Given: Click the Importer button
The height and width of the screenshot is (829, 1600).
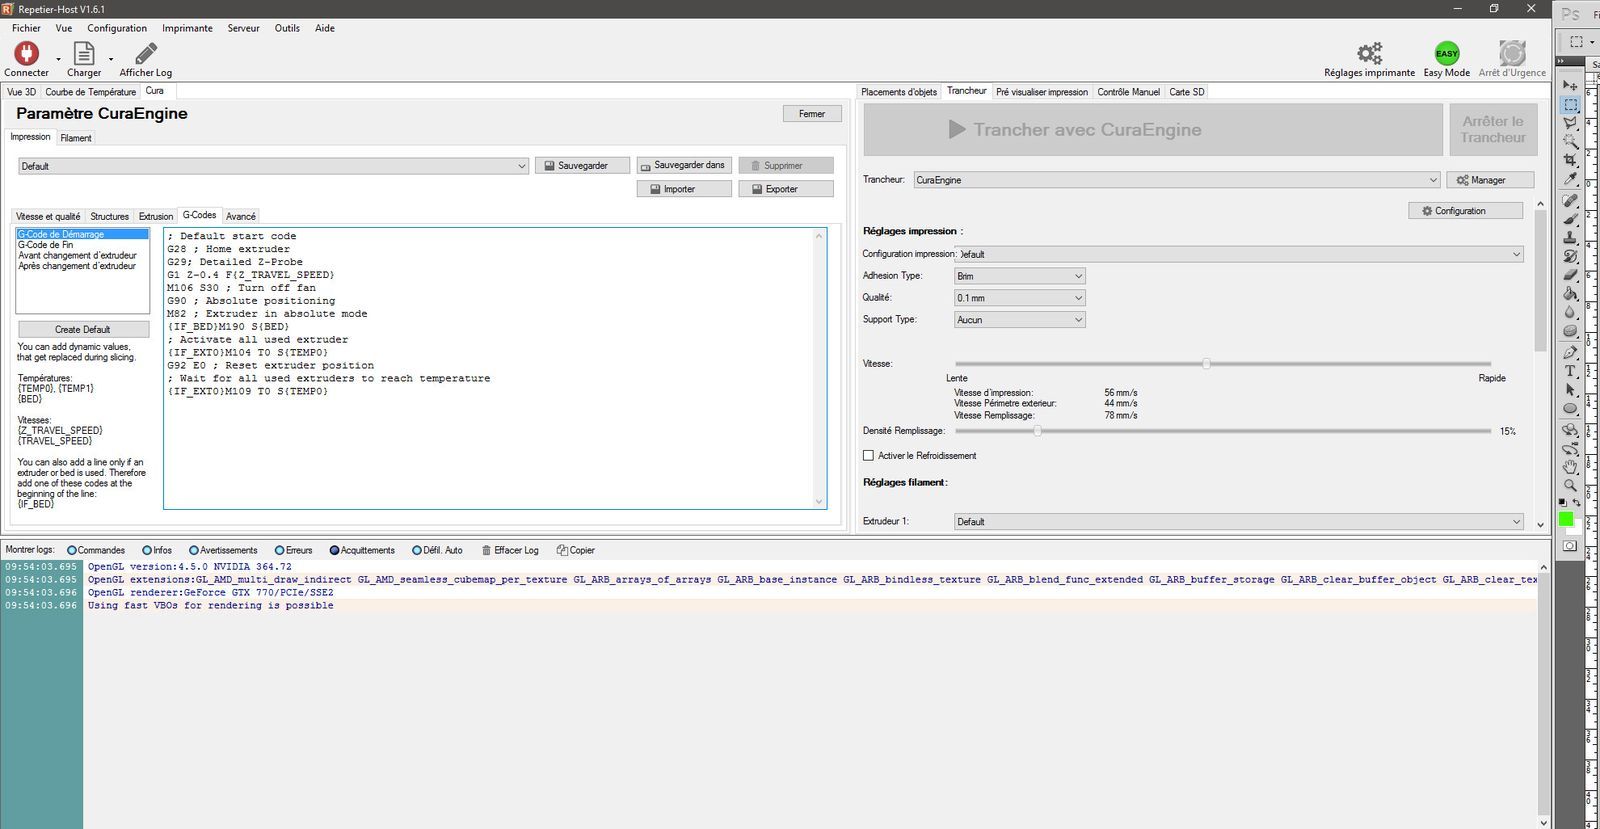Looking at the screenshot, I should [x=684, y=189].
